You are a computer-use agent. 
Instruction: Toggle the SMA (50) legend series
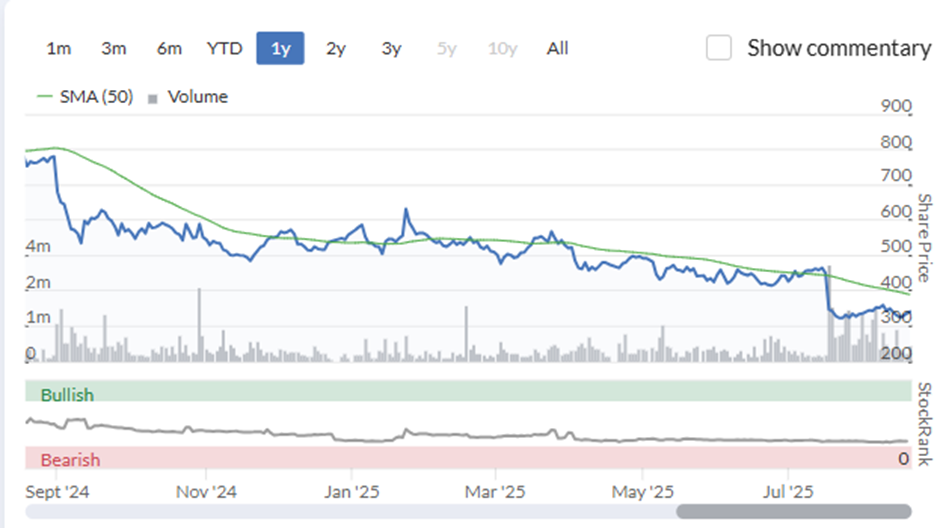(x=85, y=96)
